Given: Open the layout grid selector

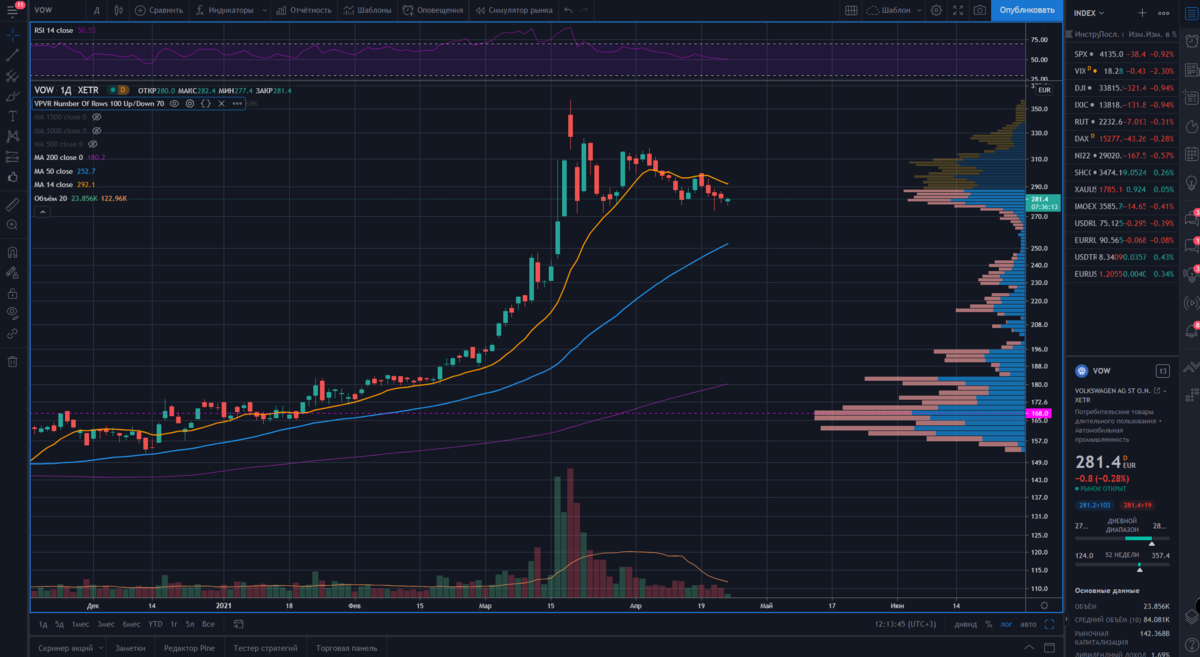Looking at the screenshot, I should click(851, 10).
